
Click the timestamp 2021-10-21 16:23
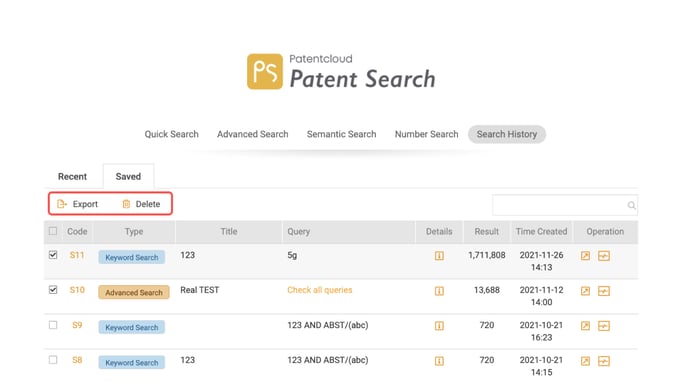point(541,331)
